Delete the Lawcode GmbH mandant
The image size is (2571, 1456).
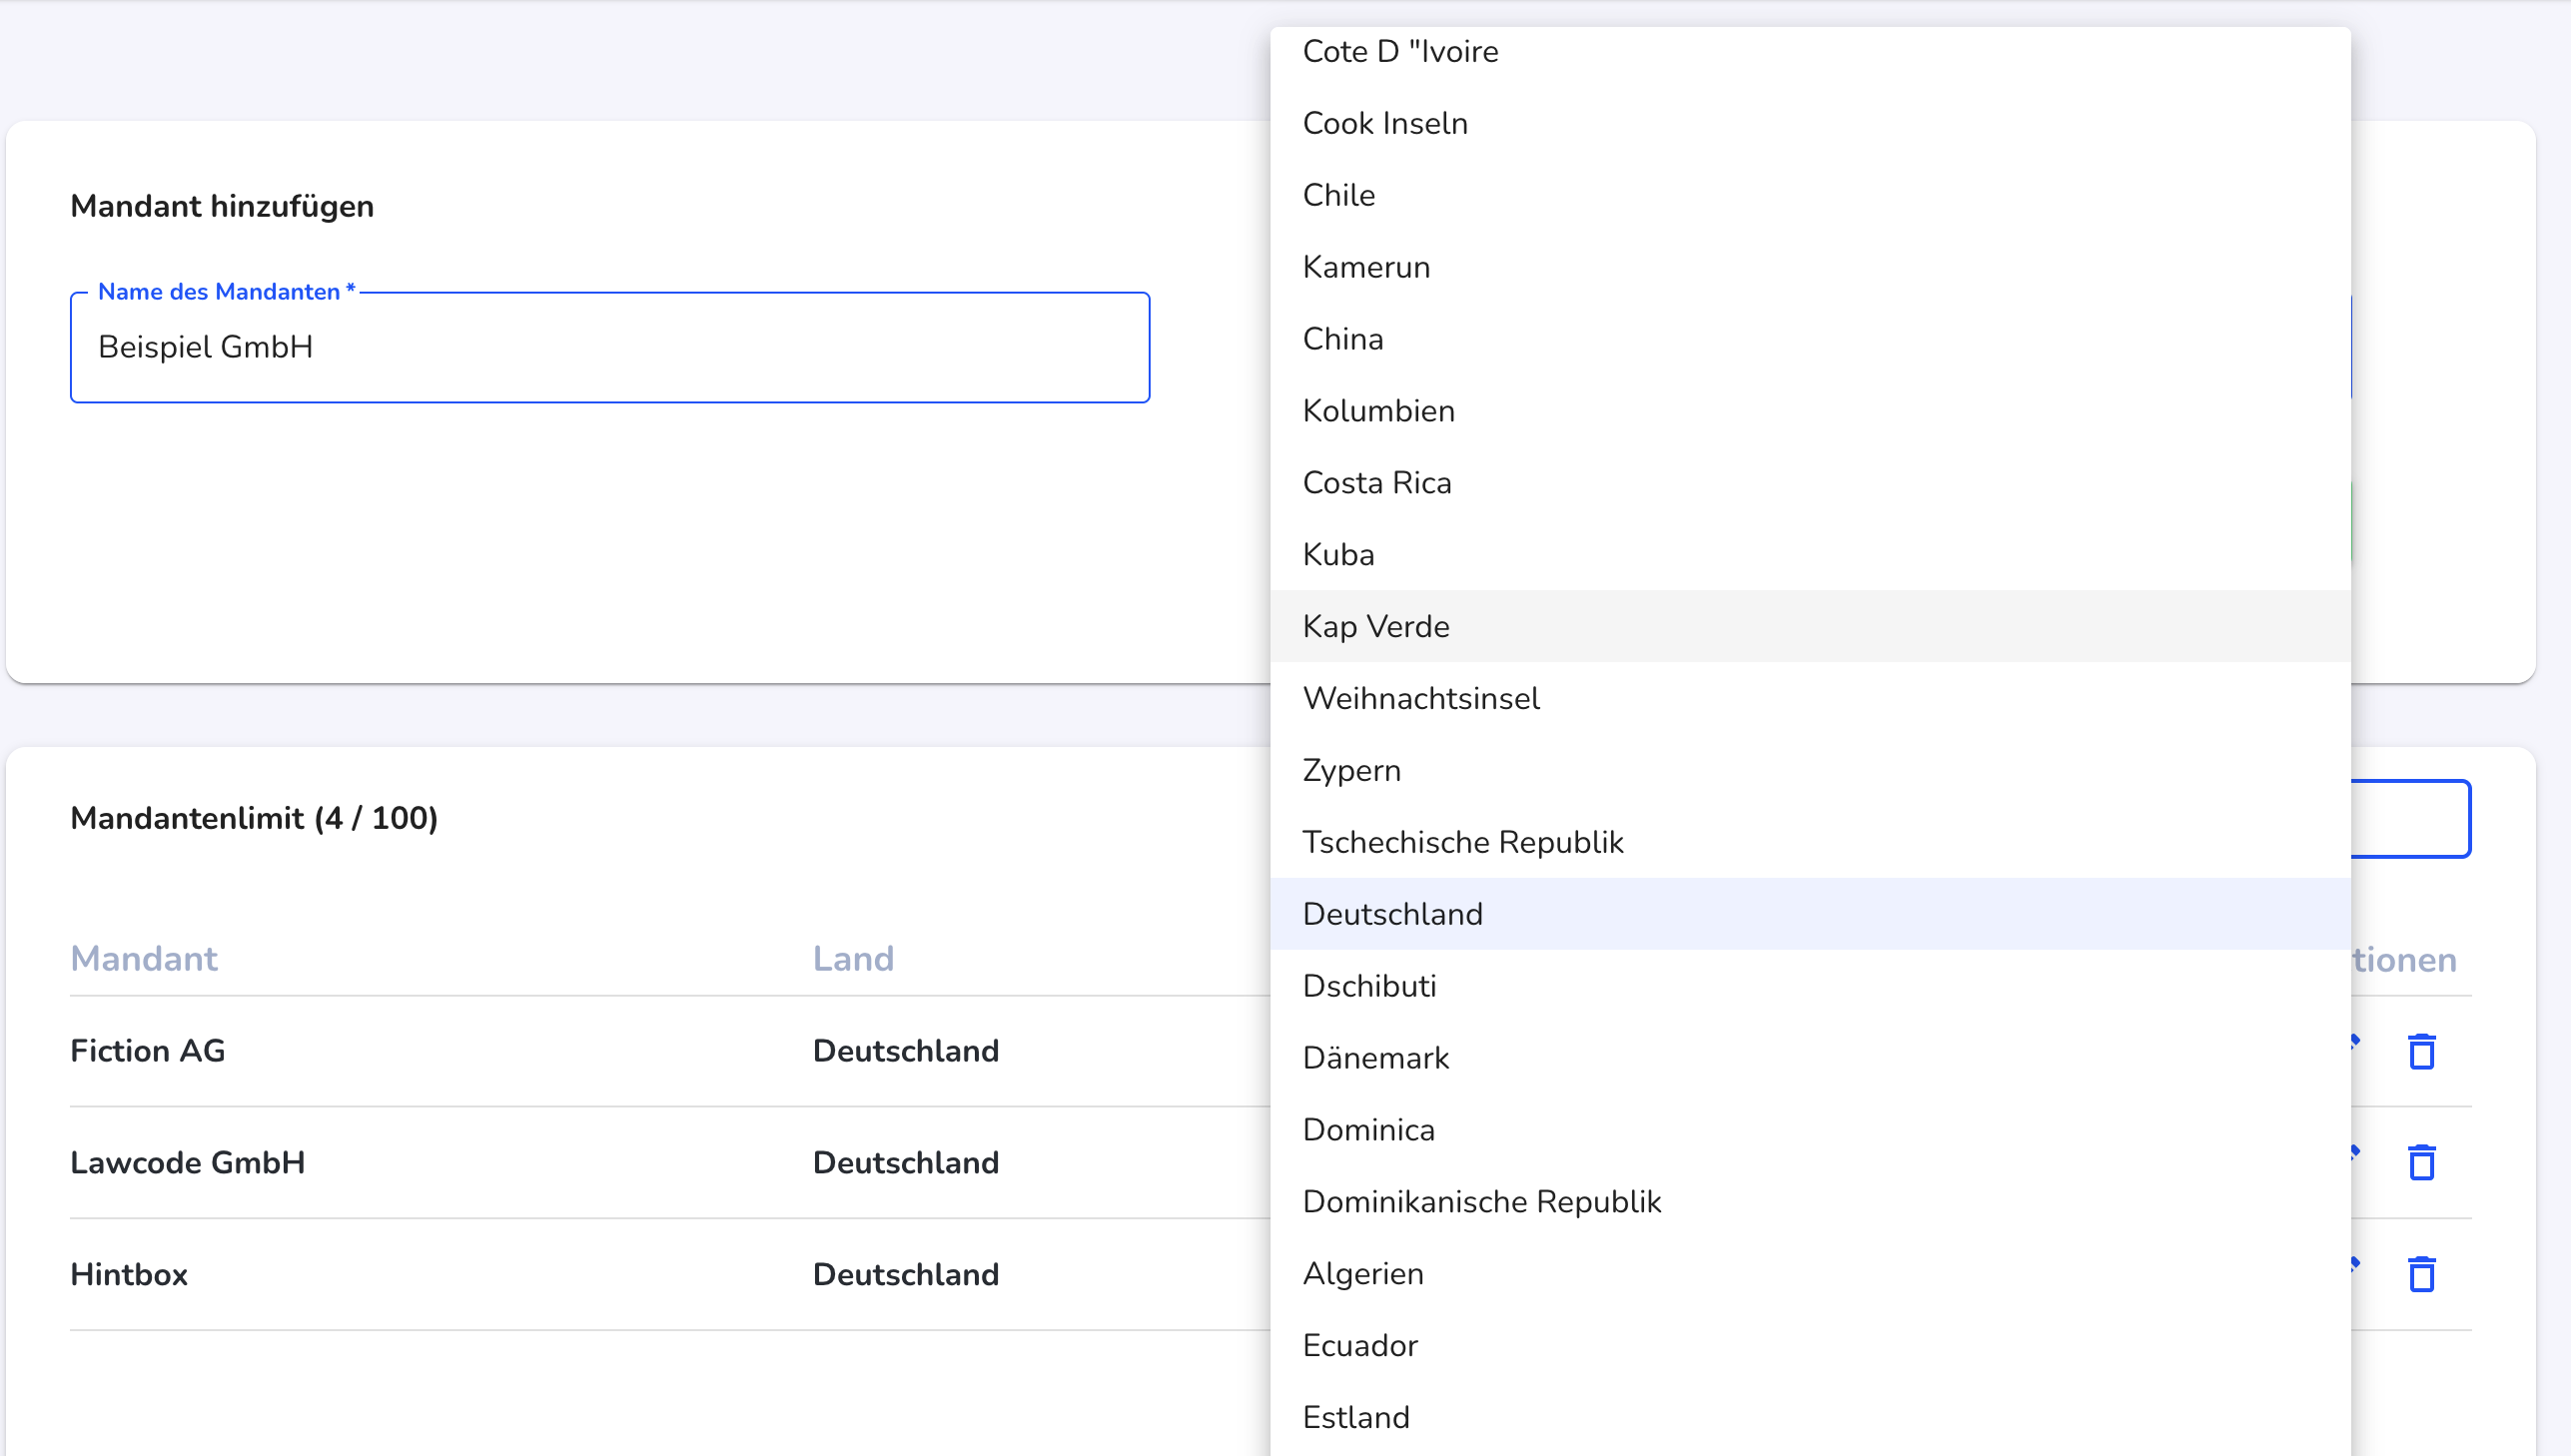[x=2421, y=1162]
